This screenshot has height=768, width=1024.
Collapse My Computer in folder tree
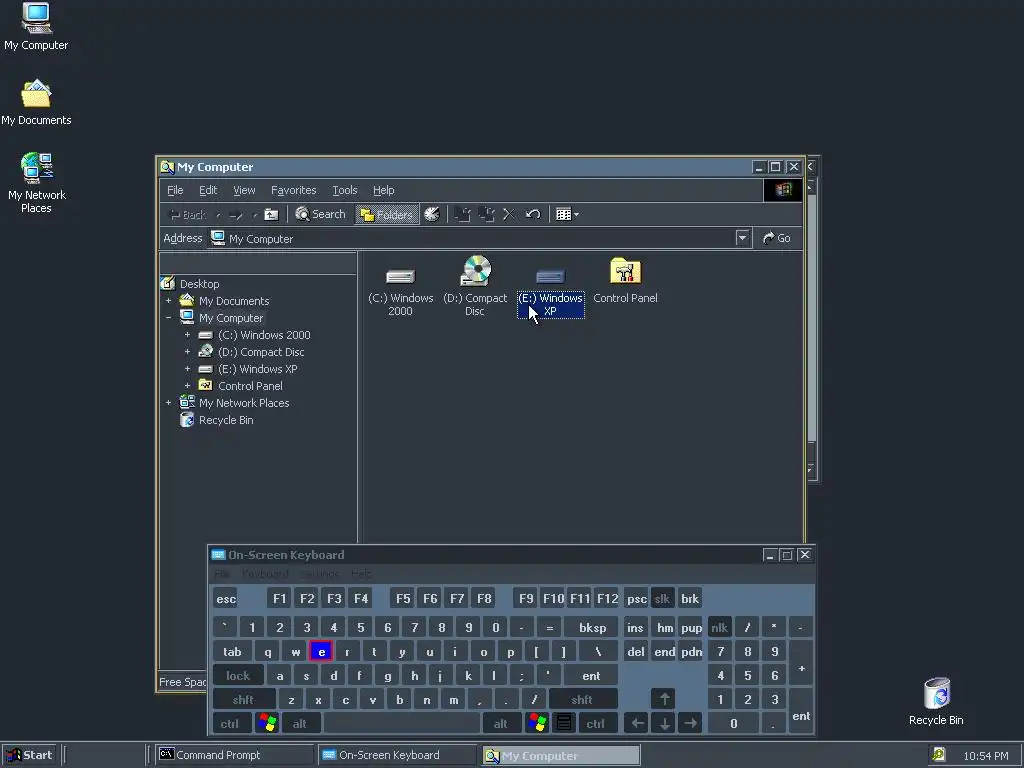click(x=168, y=318)
